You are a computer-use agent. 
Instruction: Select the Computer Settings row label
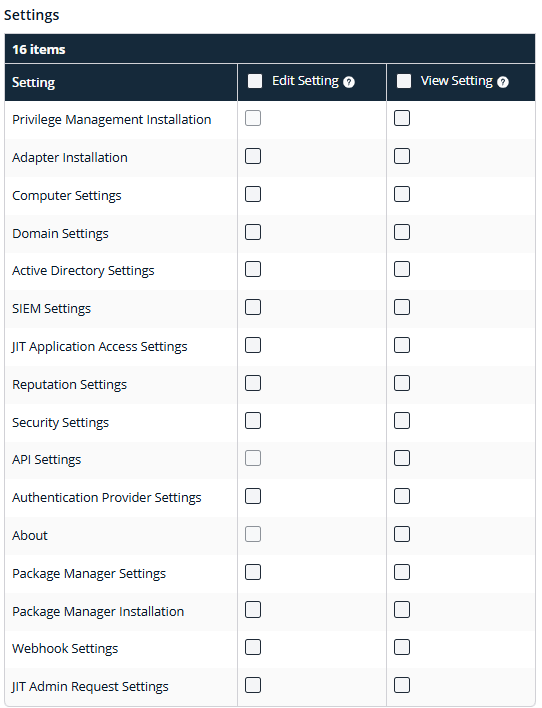(x=67, y=196)
